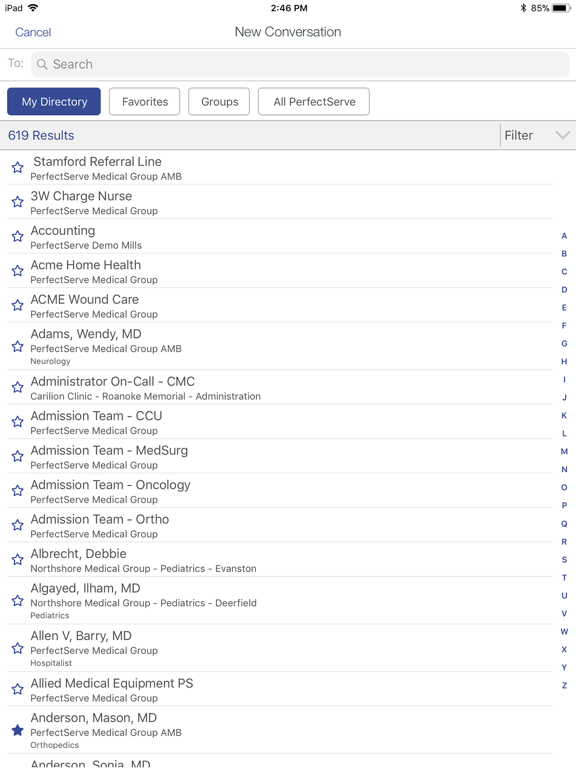Viewport: 576px width, 768px height.
Task: Click star icon beside Admission Team - Ortho
Action: [x=18, y=525]
